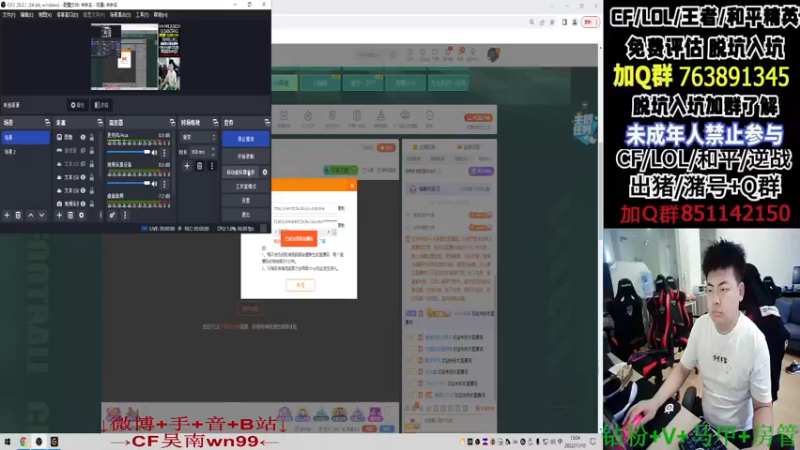Click search box in Douyu page header
This screenshot has width=800, height=450.
(376, 55)
